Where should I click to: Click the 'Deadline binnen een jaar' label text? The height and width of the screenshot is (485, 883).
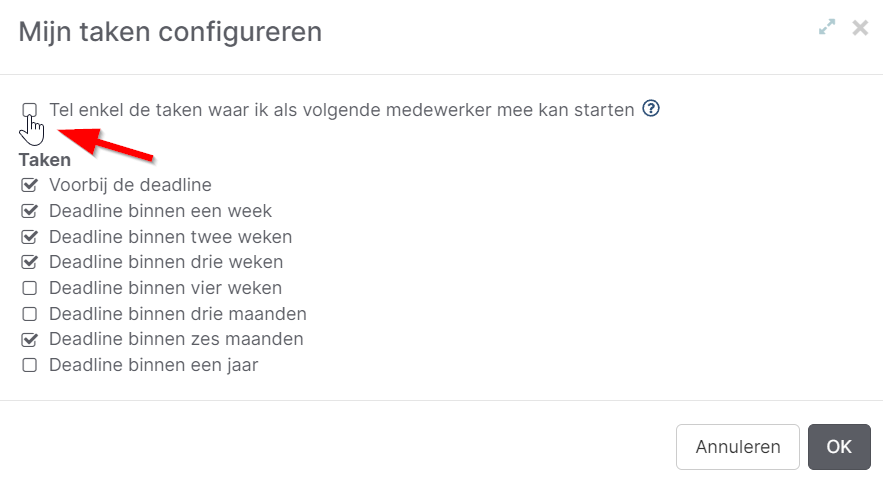tap(153, 366)
